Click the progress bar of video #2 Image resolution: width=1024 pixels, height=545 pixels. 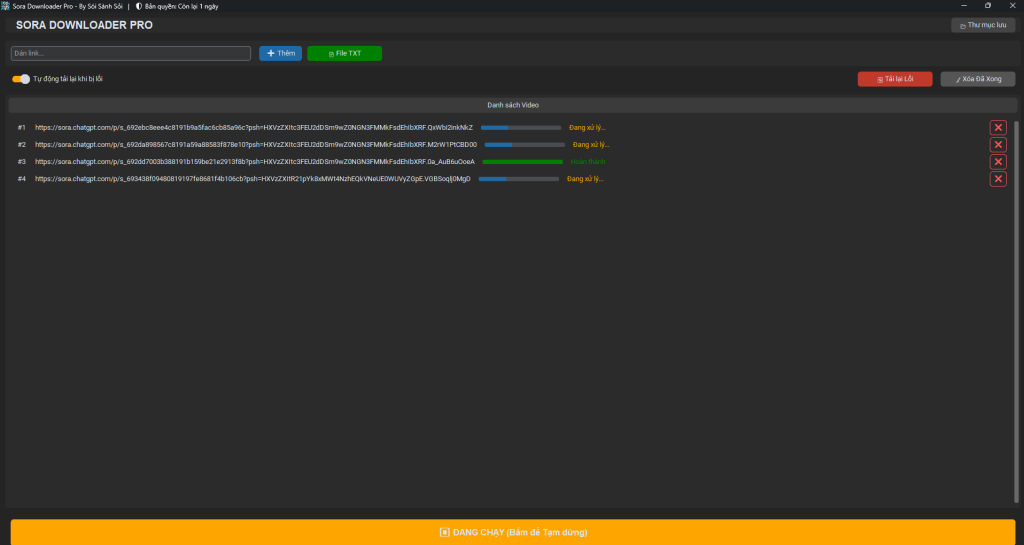tap(524, 145)
